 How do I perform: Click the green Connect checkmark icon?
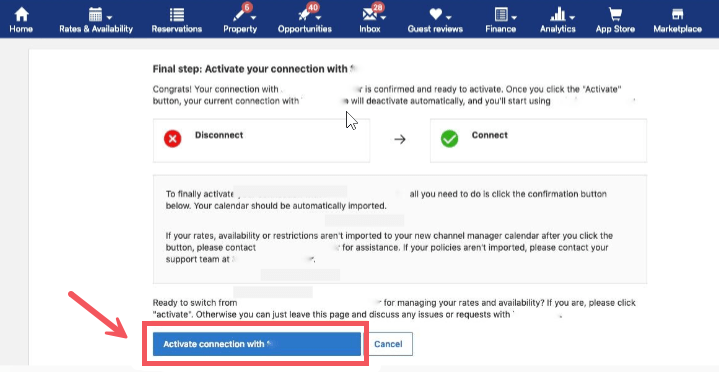pyautogui.click(x=449, y=139)
